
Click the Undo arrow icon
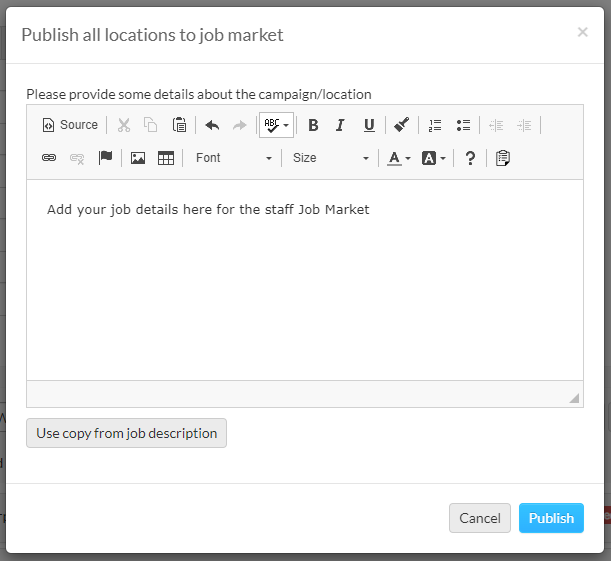(212, 125)
